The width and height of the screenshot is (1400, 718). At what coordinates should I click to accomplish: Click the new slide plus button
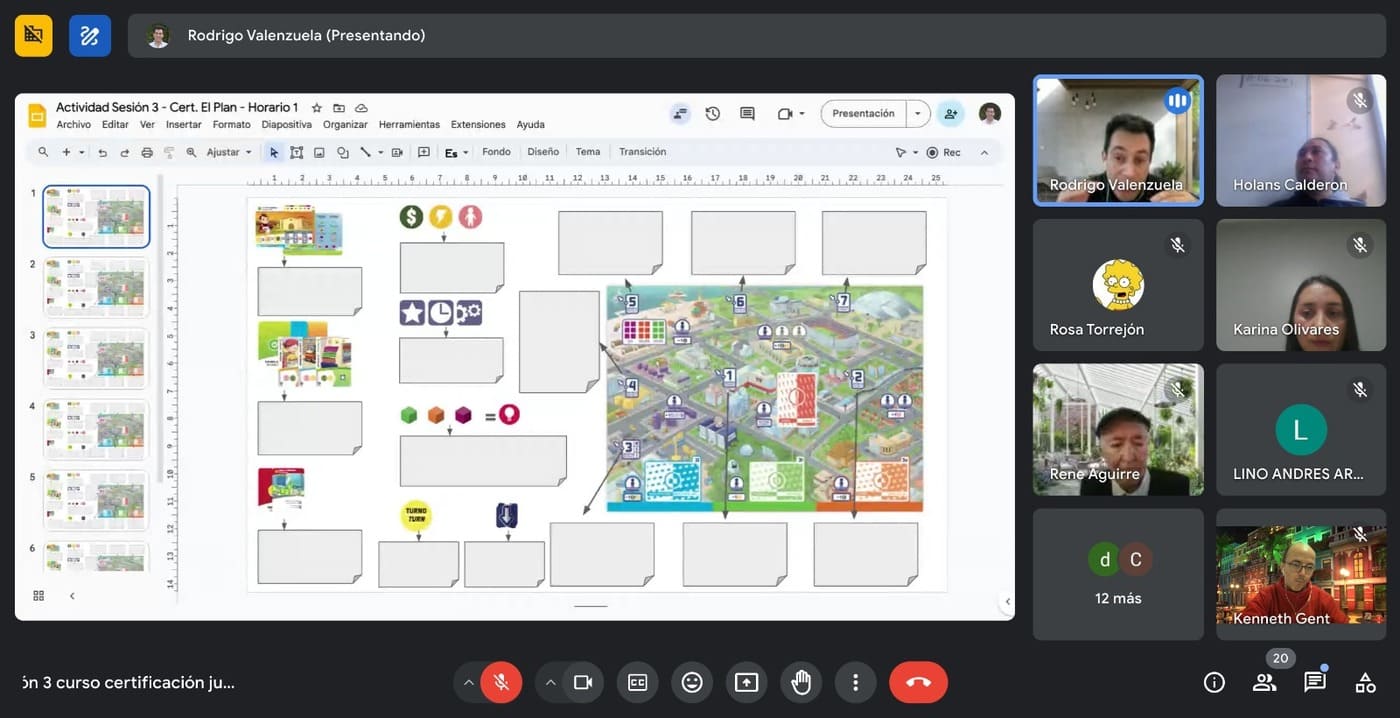[66, 152]
